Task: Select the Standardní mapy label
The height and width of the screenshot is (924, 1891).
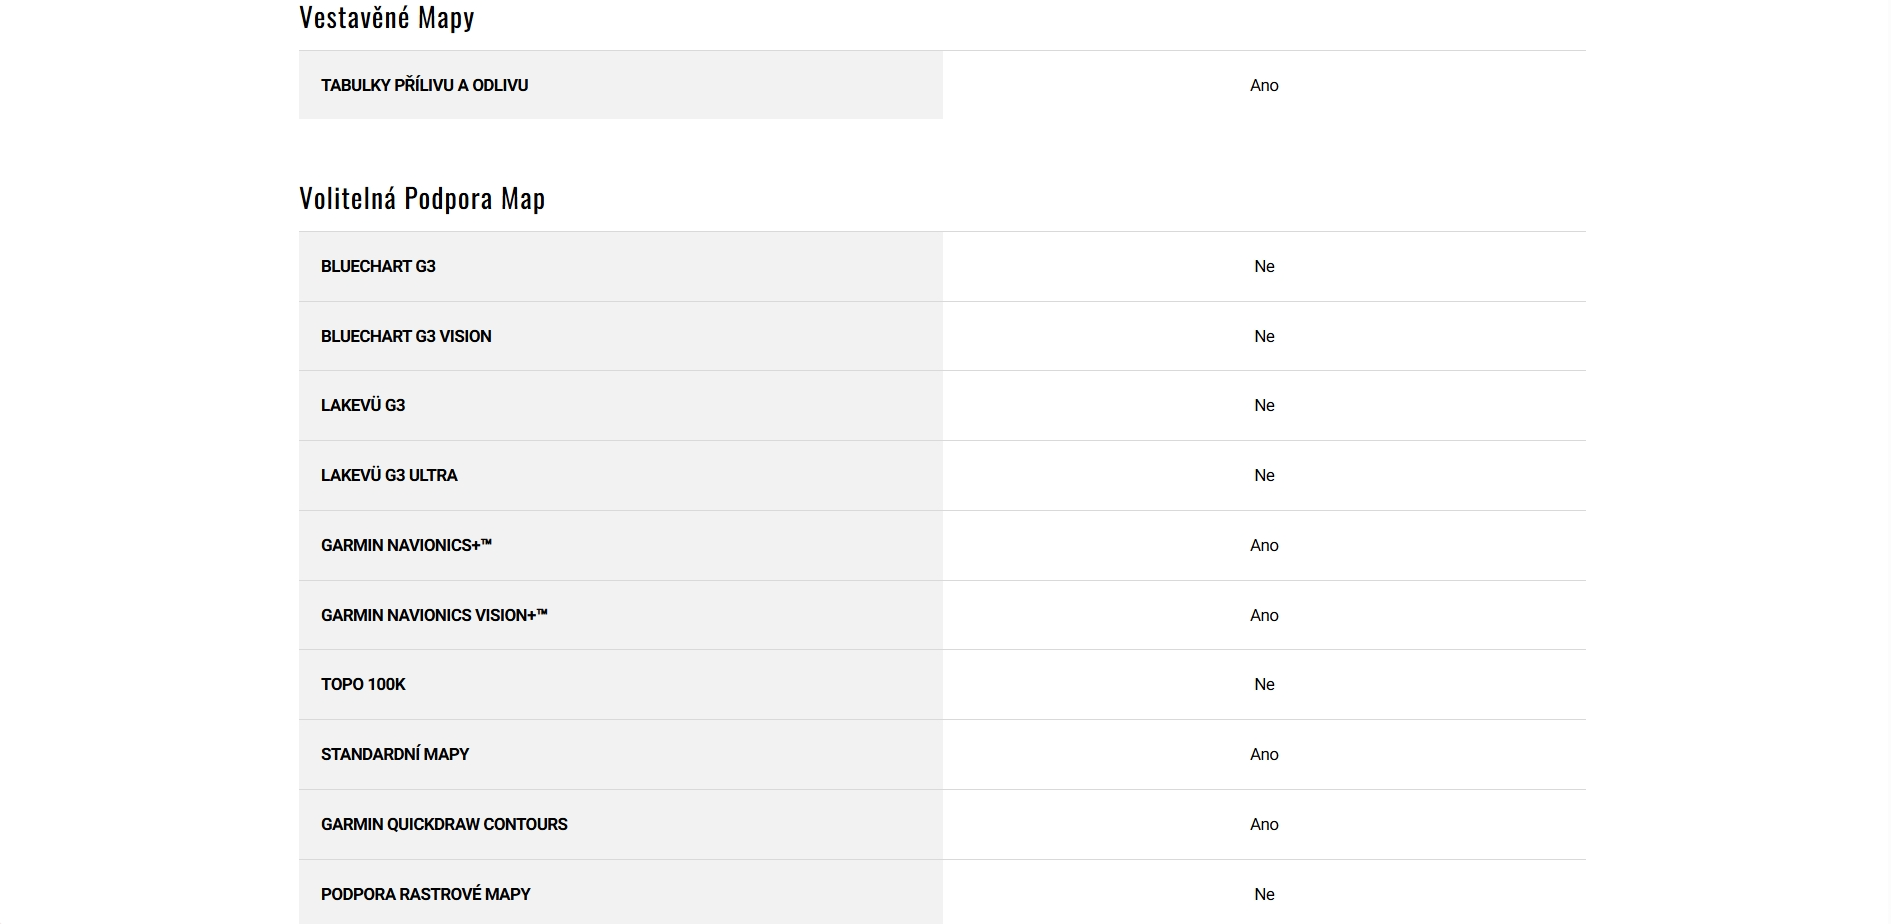Action: point(395,754)
